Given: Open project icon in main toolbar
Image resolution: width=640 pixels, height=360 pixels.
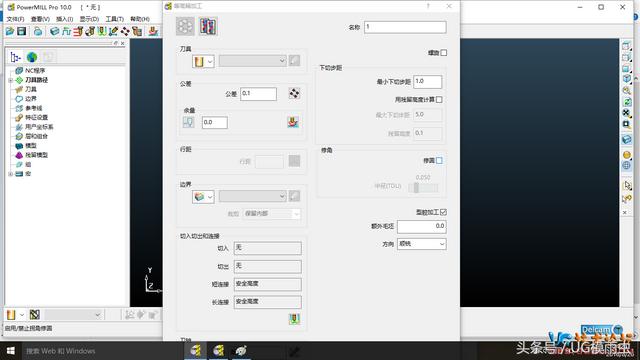Looking at the screenshot, I should [10, 31].
